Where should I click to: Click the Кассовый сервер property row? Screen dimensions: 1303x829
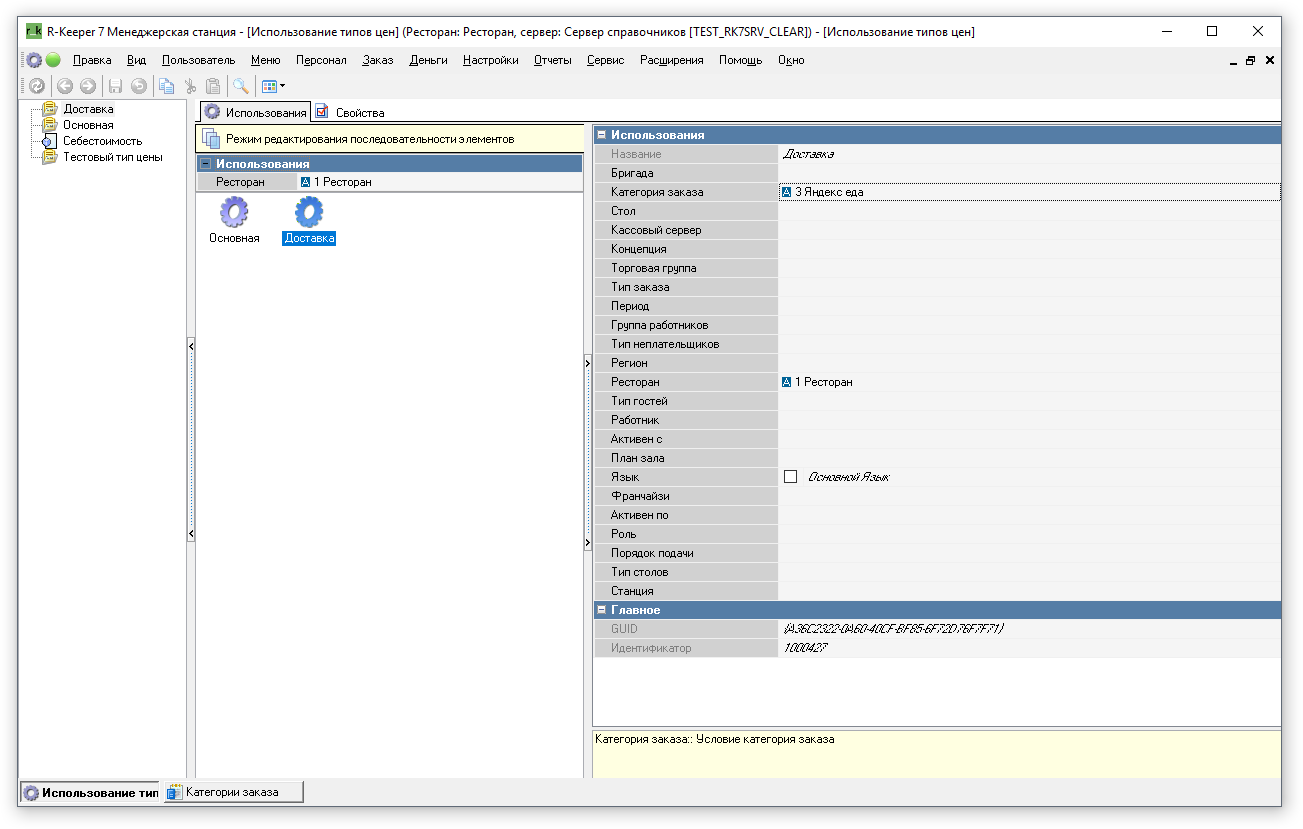[x=937, y=230]
